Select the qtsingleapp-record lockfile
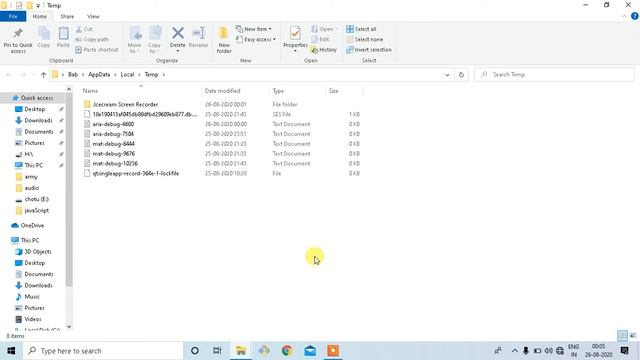This screenshot has width=640, height=360. pos(136,173)
